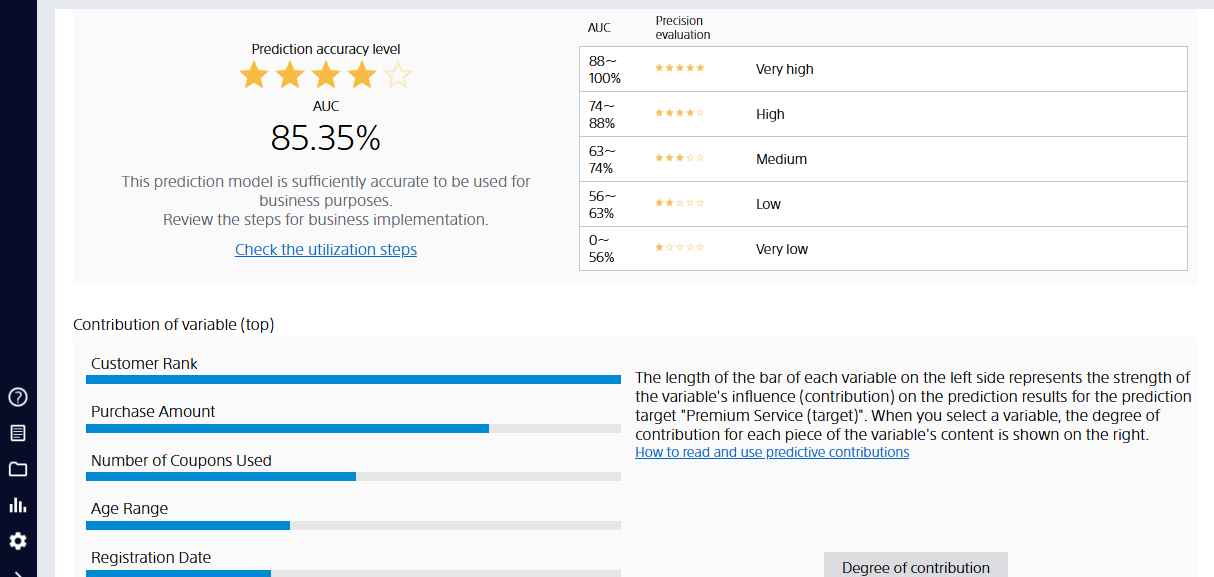Click the prediction accuracy star rating
Image resolution: width=1214 pixels, height=577 pixels.
coord(325,76)
